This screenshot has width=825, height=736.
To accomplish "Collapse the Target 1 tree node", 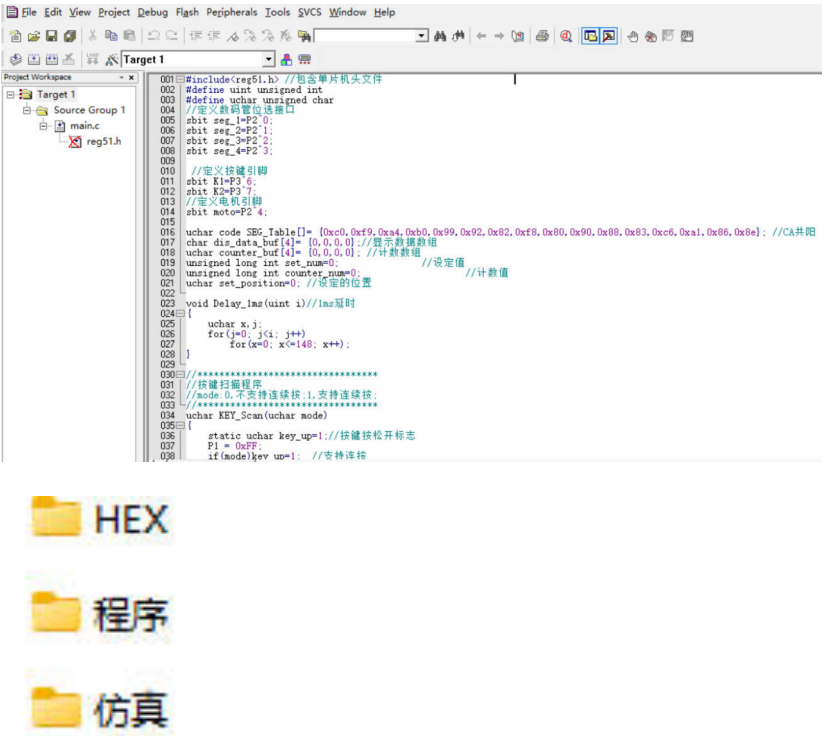I will click(10, 94).
